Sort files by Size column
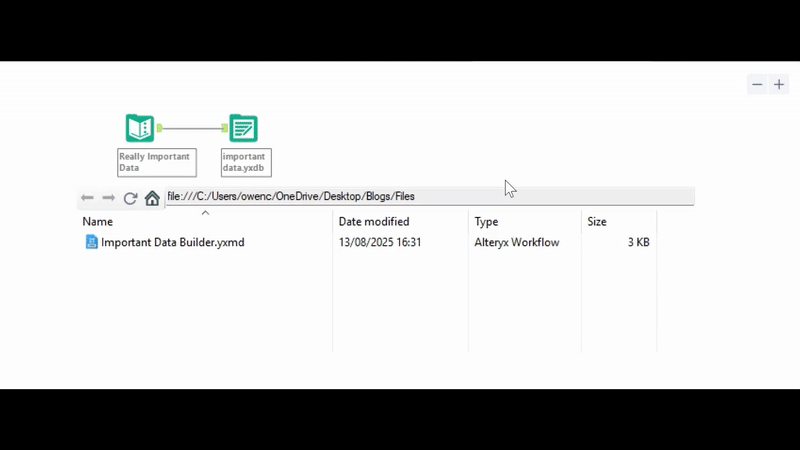Viewport: 800px width, 450px height. pos(596,221)
